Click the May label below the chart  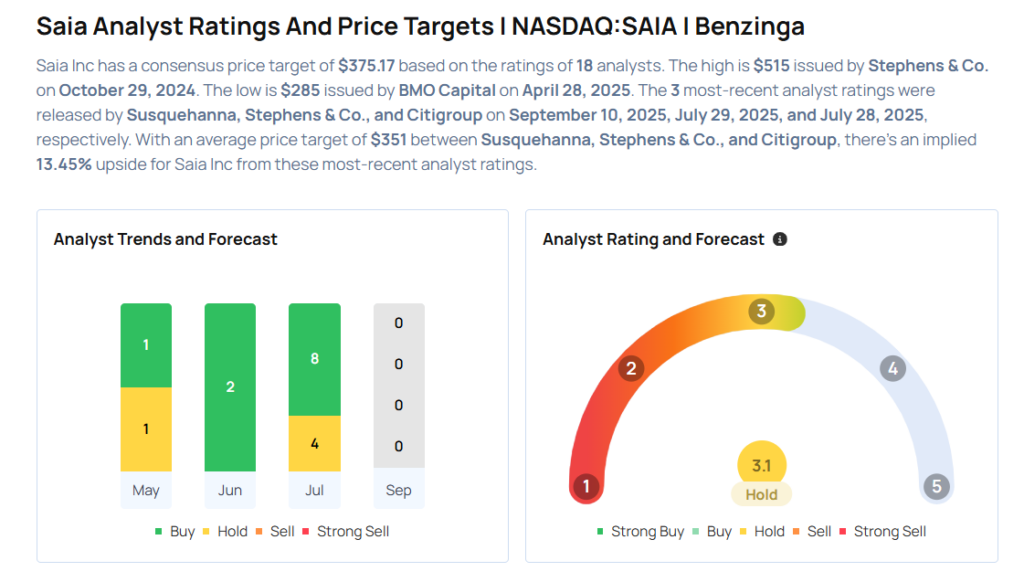tap(146, 491)
